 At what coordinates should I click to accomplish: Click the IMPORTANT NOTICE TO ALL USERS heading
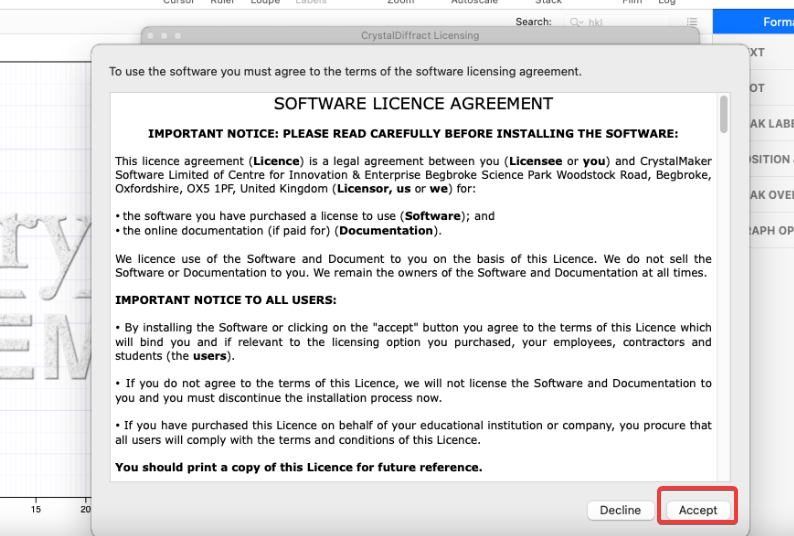225,300
